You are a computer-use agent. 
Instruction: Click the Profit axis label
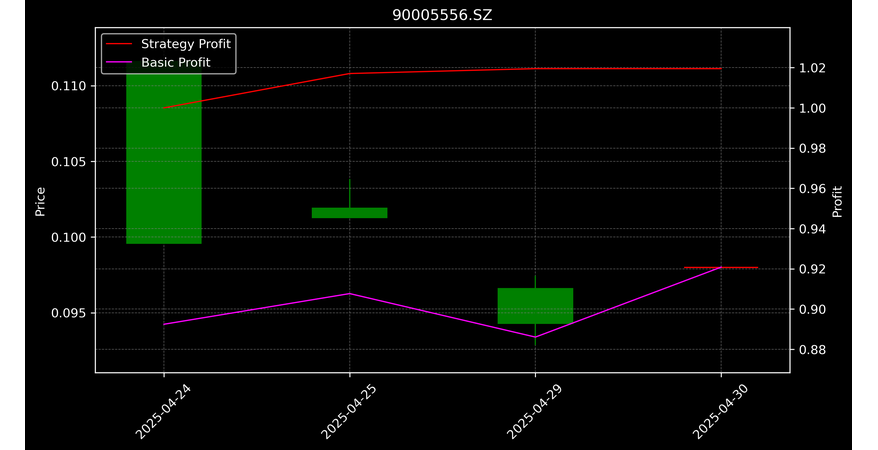click(x=837, y=201)
